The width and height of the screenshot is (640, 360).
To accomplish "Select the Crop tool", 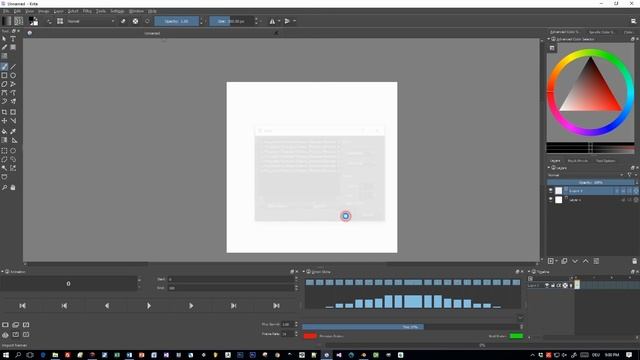I will (4, 112).
